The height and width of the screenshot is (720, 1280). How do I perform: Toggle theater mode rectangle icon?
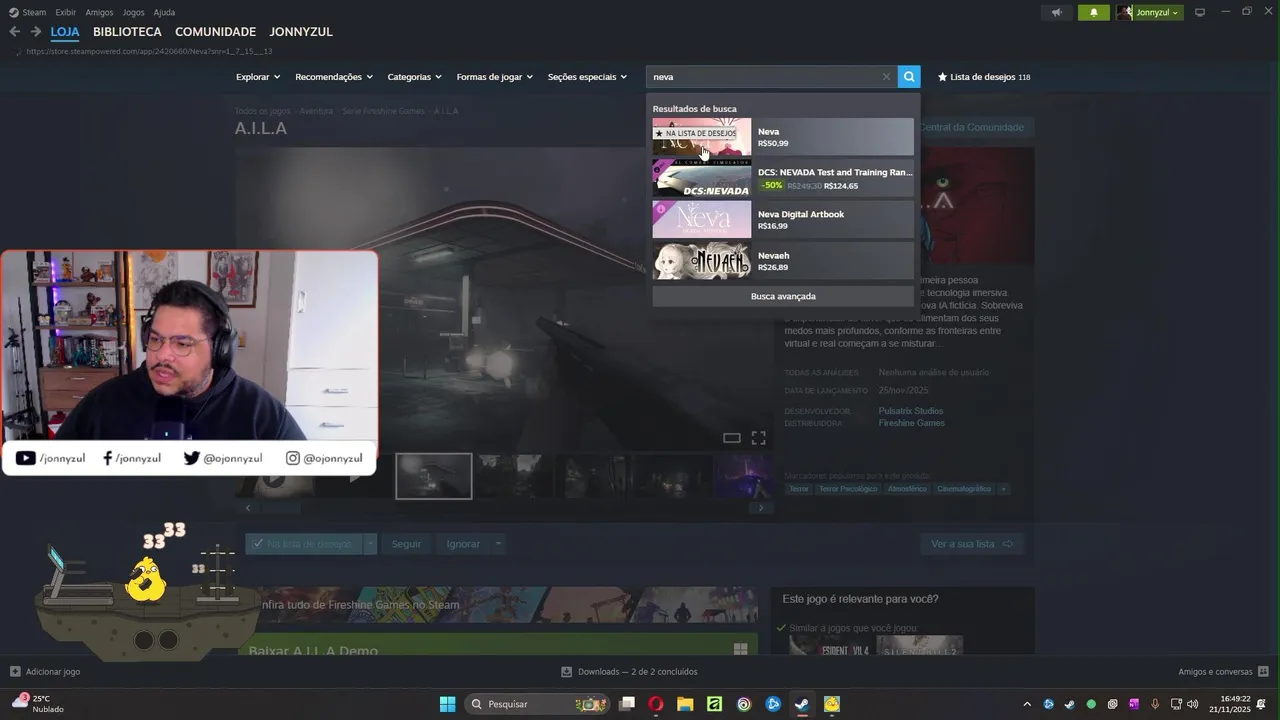(x=731, y=438)
